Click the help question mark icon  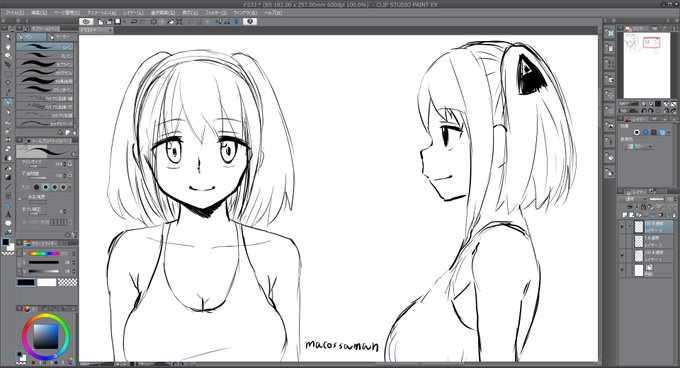tap(250, 21)
